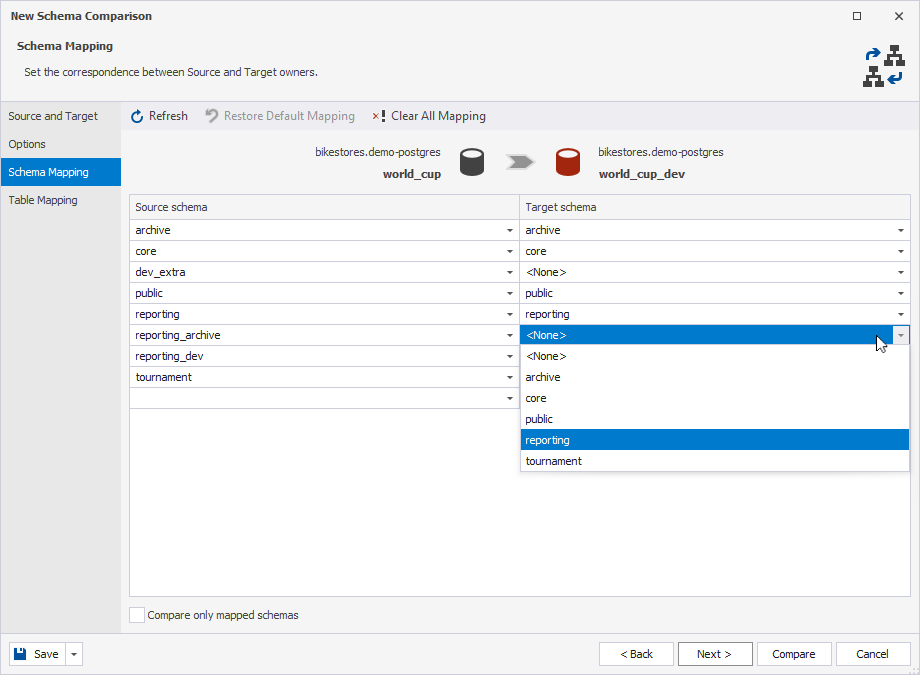Viewport: 920px width, 675px height.
Task: Select the target core schema cell
Action: 715,252
